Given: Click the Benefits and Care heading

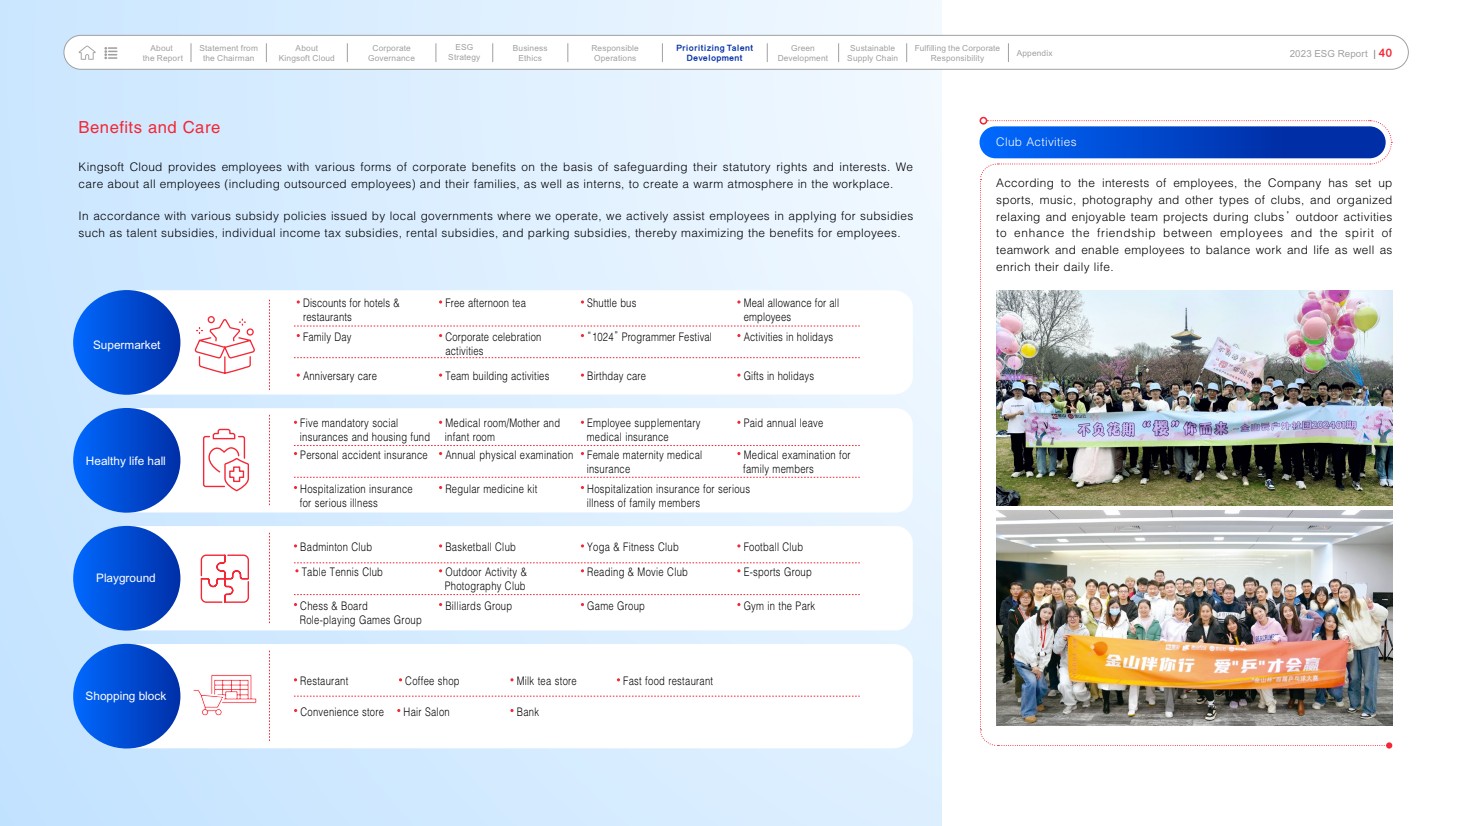Looking at the screenshot, I should point(149,127).
